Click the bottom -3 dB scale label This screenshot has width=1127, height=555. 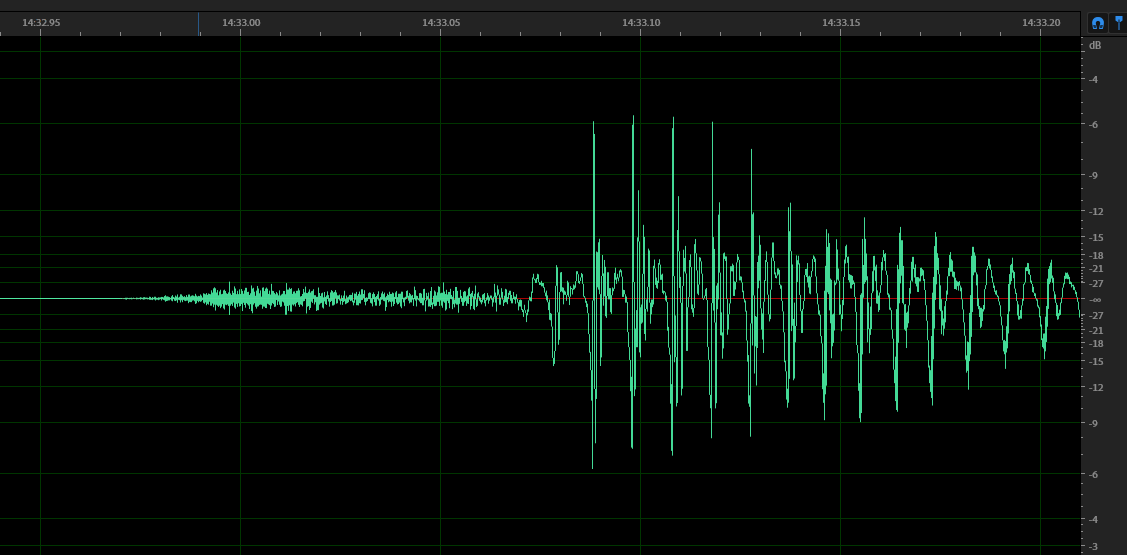[1094, 546]
